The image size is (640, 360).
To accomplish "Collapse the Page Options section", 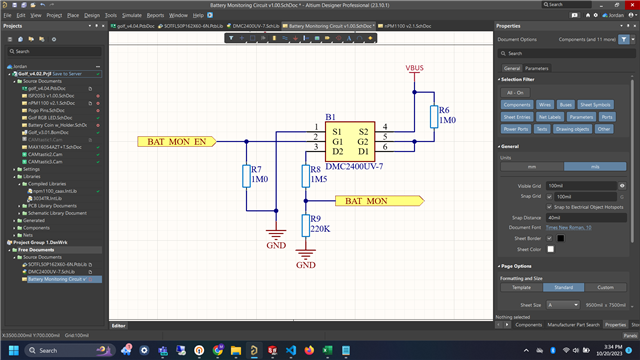I will point(499,266).
